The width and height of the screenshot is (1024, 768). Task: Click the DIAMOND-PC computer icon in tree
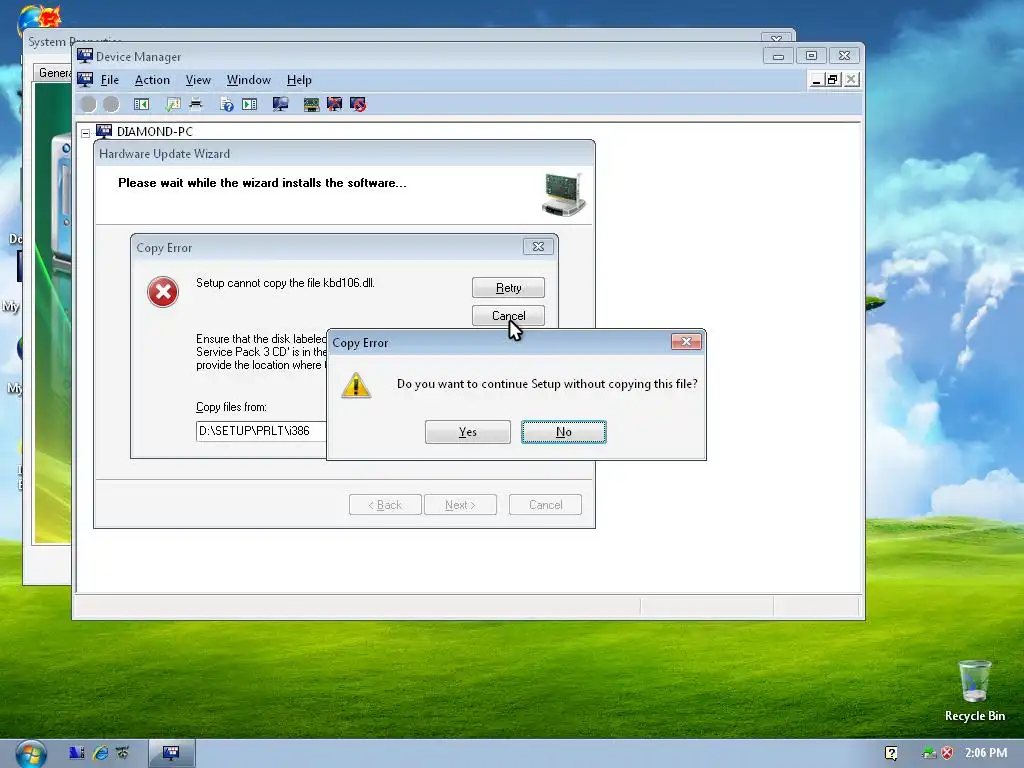tap(104, 131)
